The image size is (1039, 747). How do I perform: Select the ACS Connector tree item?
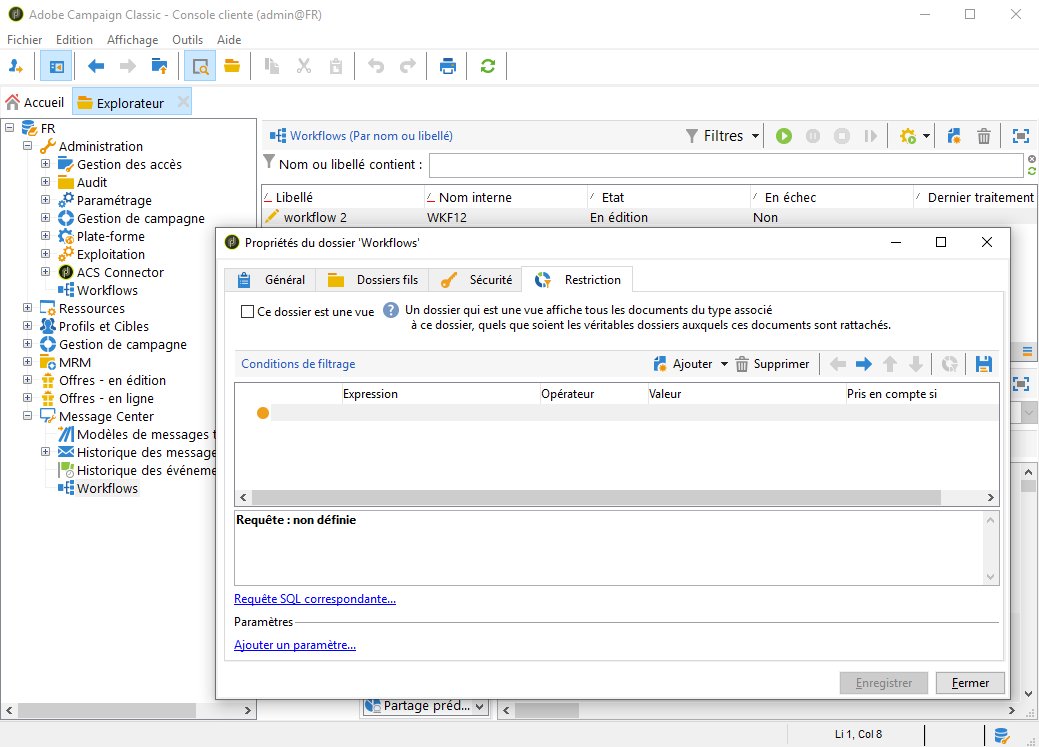coord(120,272)
